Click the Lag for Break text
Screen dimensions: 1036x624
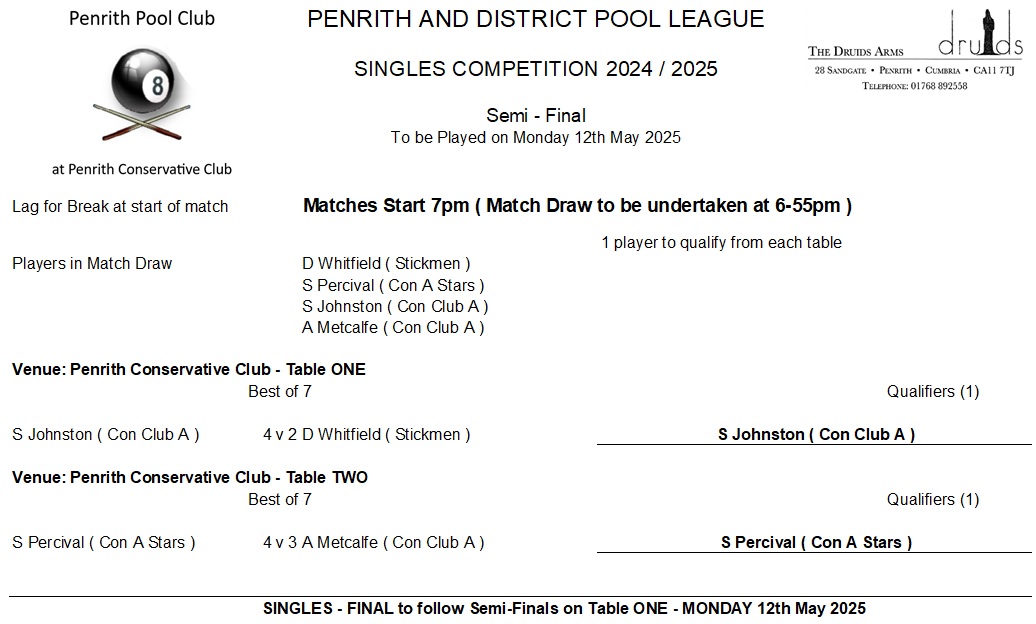click(120, 207)
